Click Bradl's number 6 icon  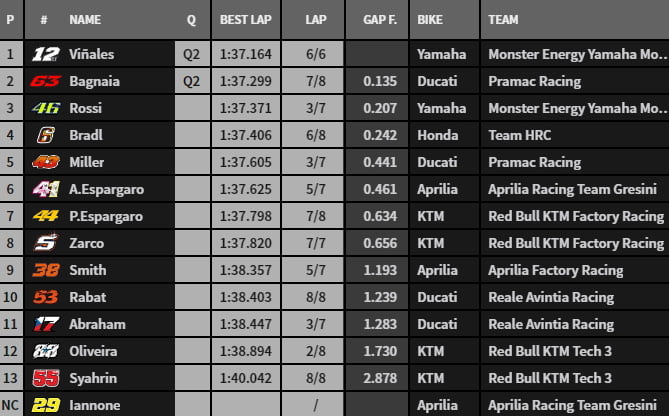(45, 135)
